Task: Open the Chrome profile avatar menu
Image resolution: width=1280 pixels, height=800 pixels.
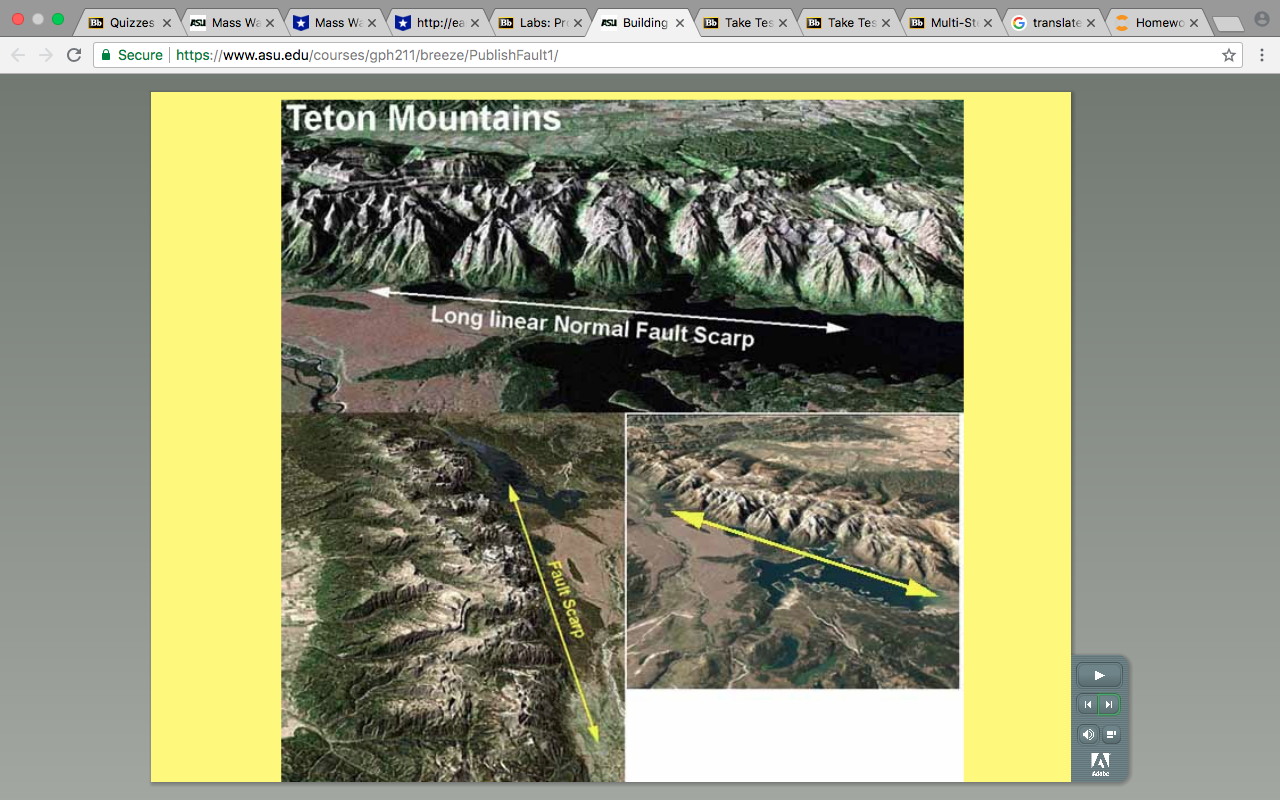Action: click(1261, 19)
